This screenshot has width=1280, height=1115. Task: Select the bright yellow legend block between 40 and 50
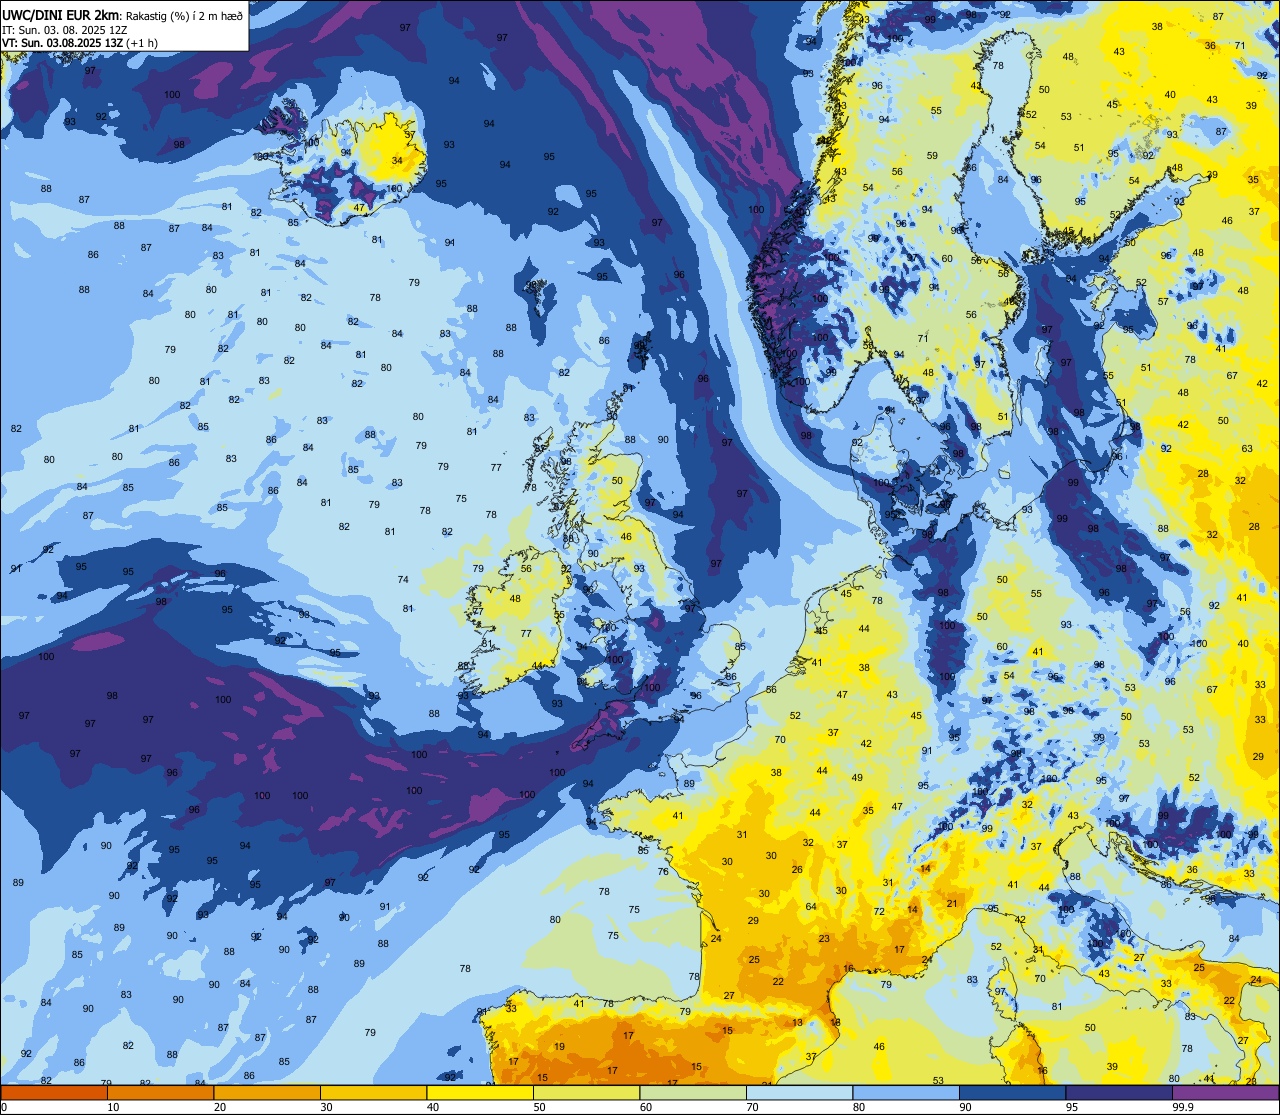pos(480,1093)
